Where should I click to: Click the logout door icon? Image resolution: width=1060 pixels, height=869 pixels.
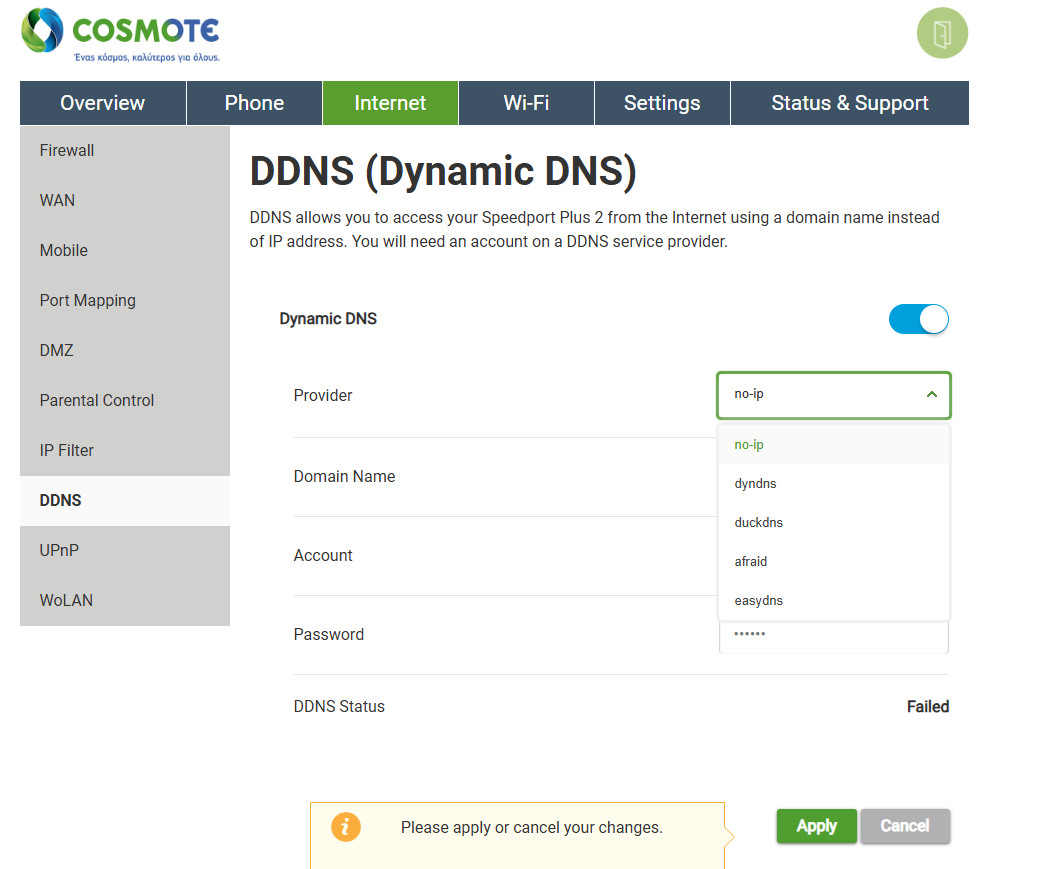(942, 33)
